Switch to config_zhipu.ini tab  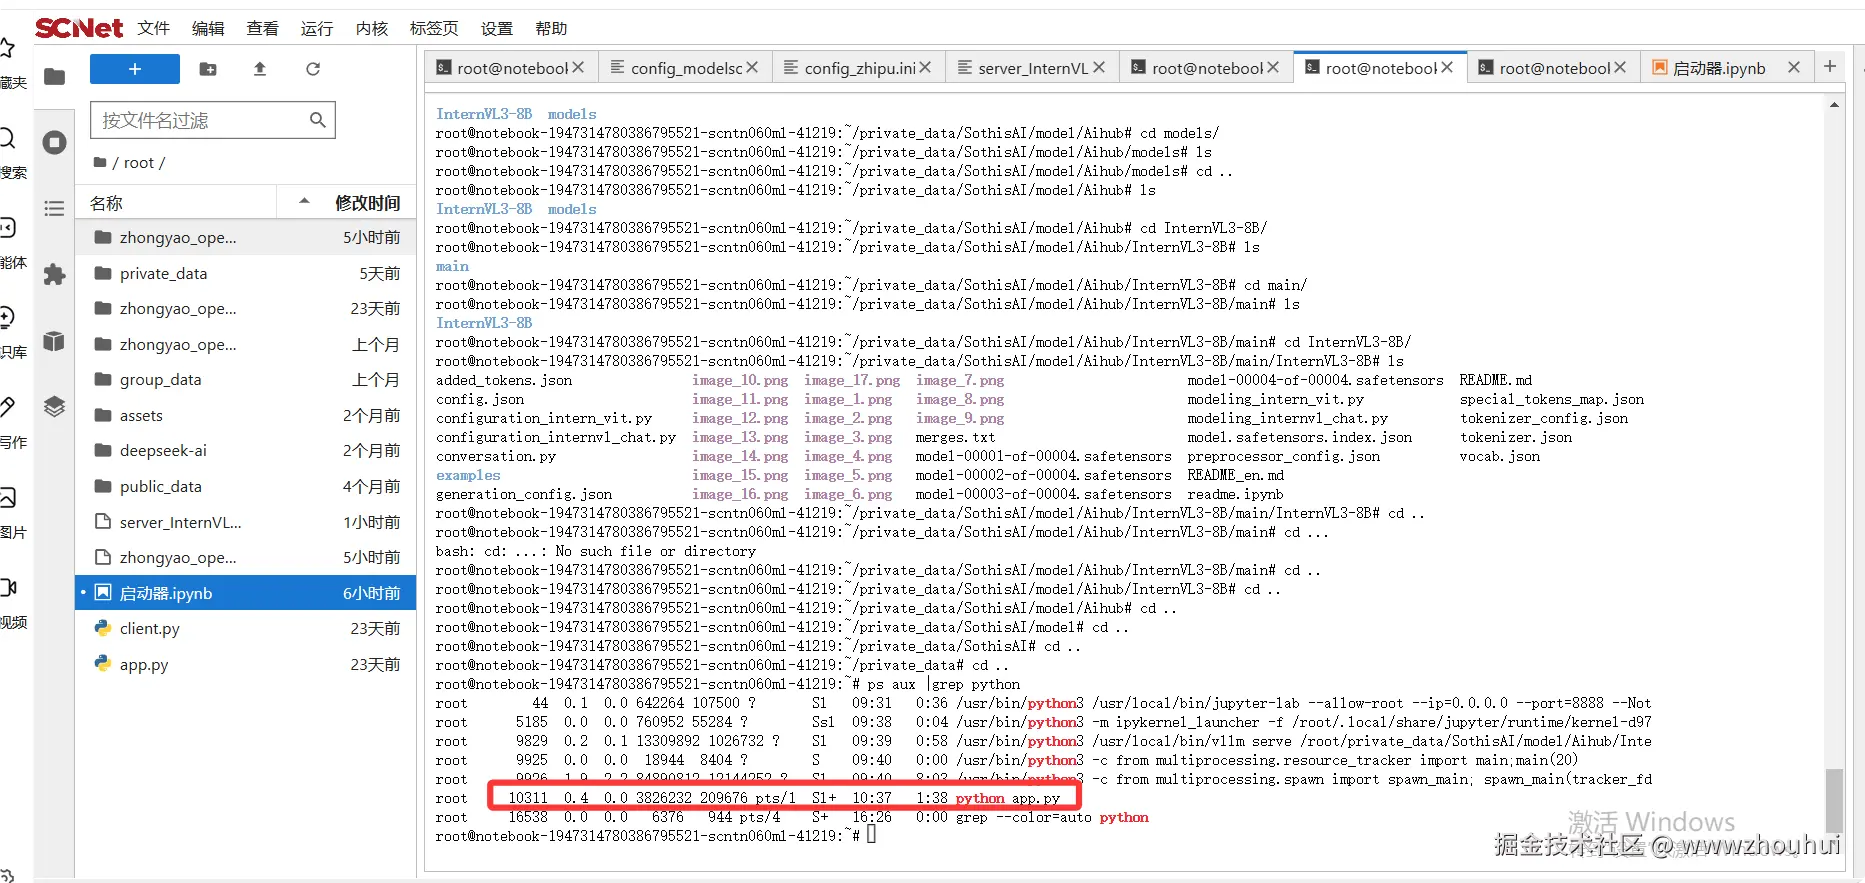[859, 68]
